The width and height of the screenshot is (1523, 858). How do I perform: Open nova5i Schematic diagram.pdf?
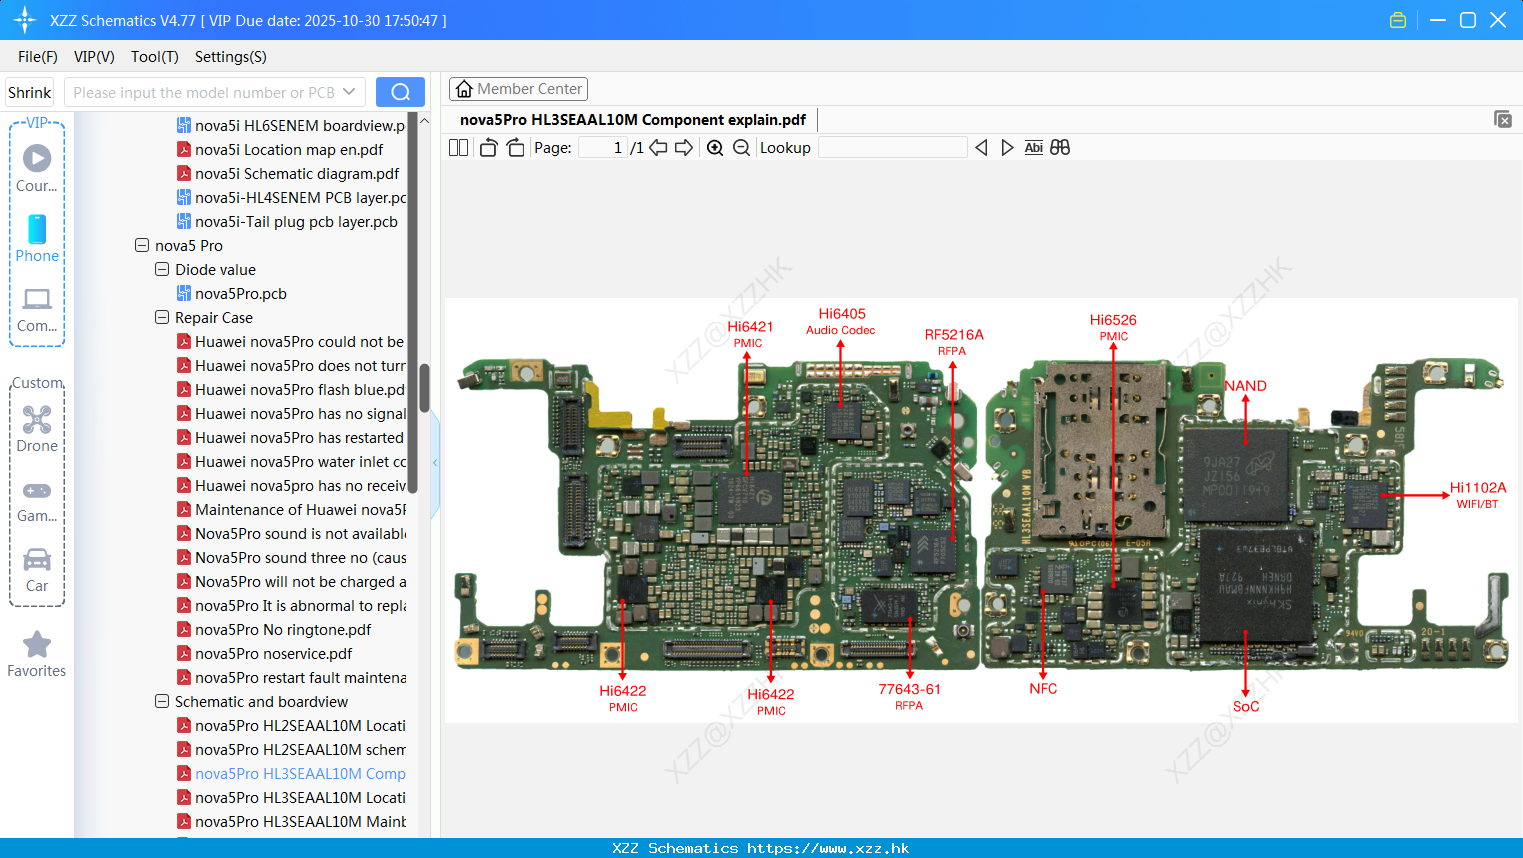click(287, 173)
